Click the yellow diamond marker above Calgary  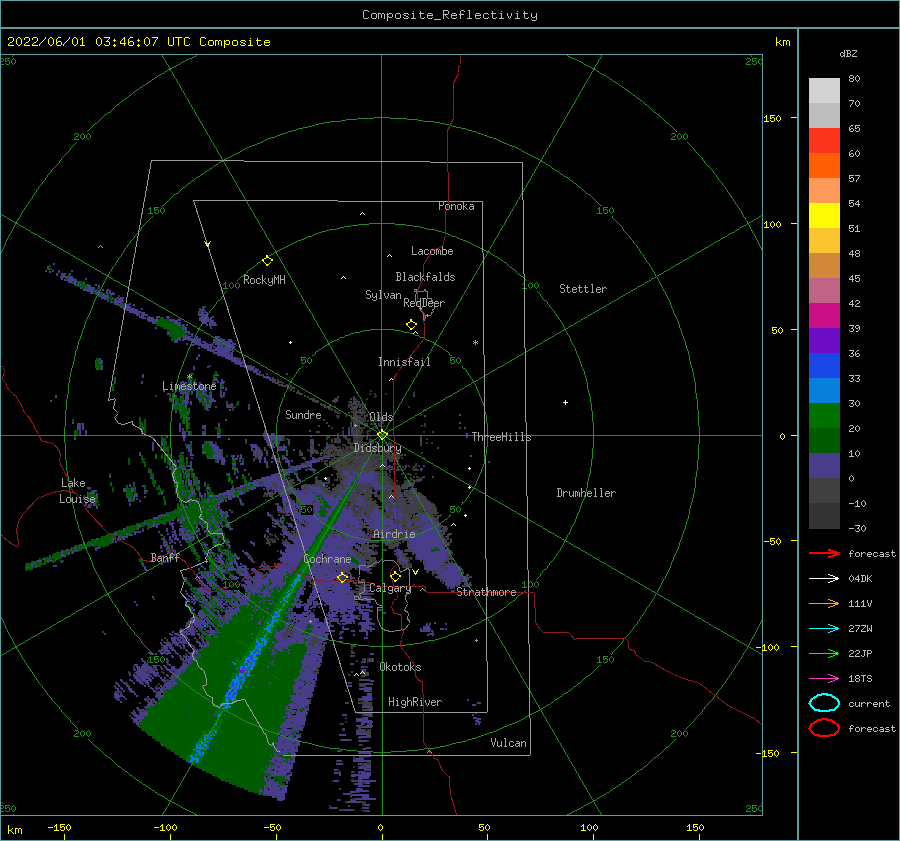coord(395,576)
